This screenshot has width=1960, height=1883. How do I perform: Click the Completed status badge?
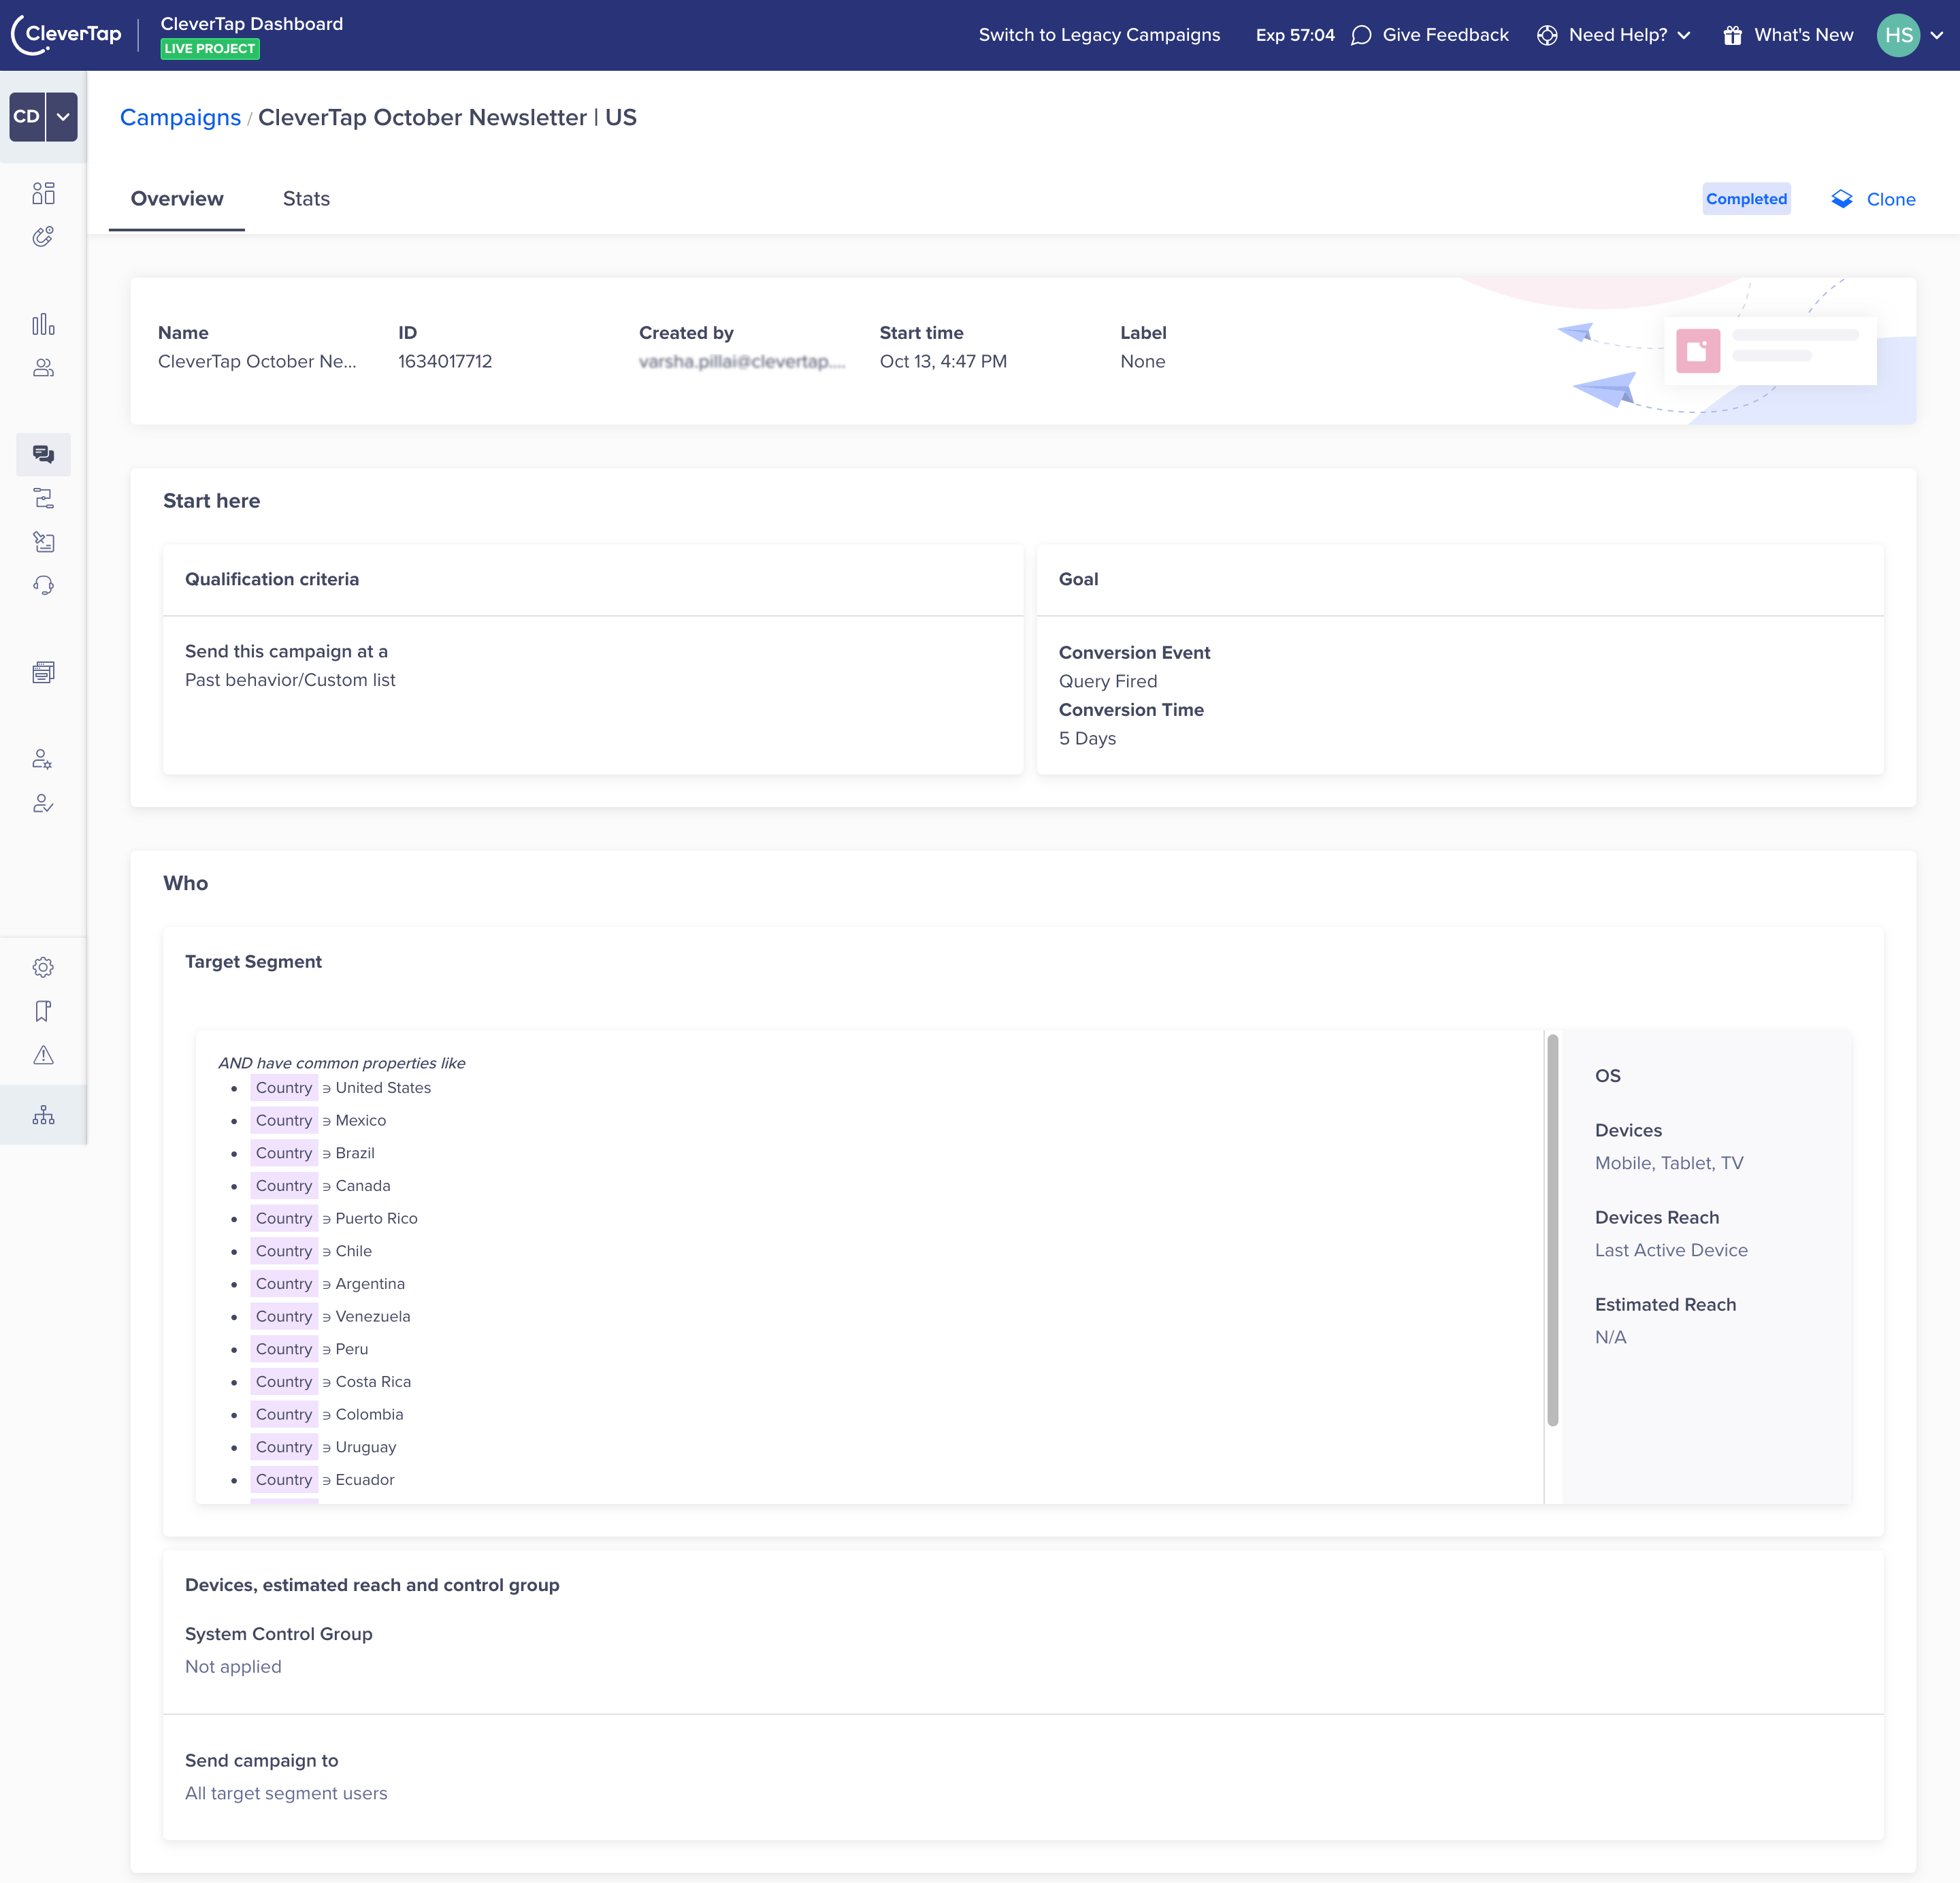[1746, 199]
